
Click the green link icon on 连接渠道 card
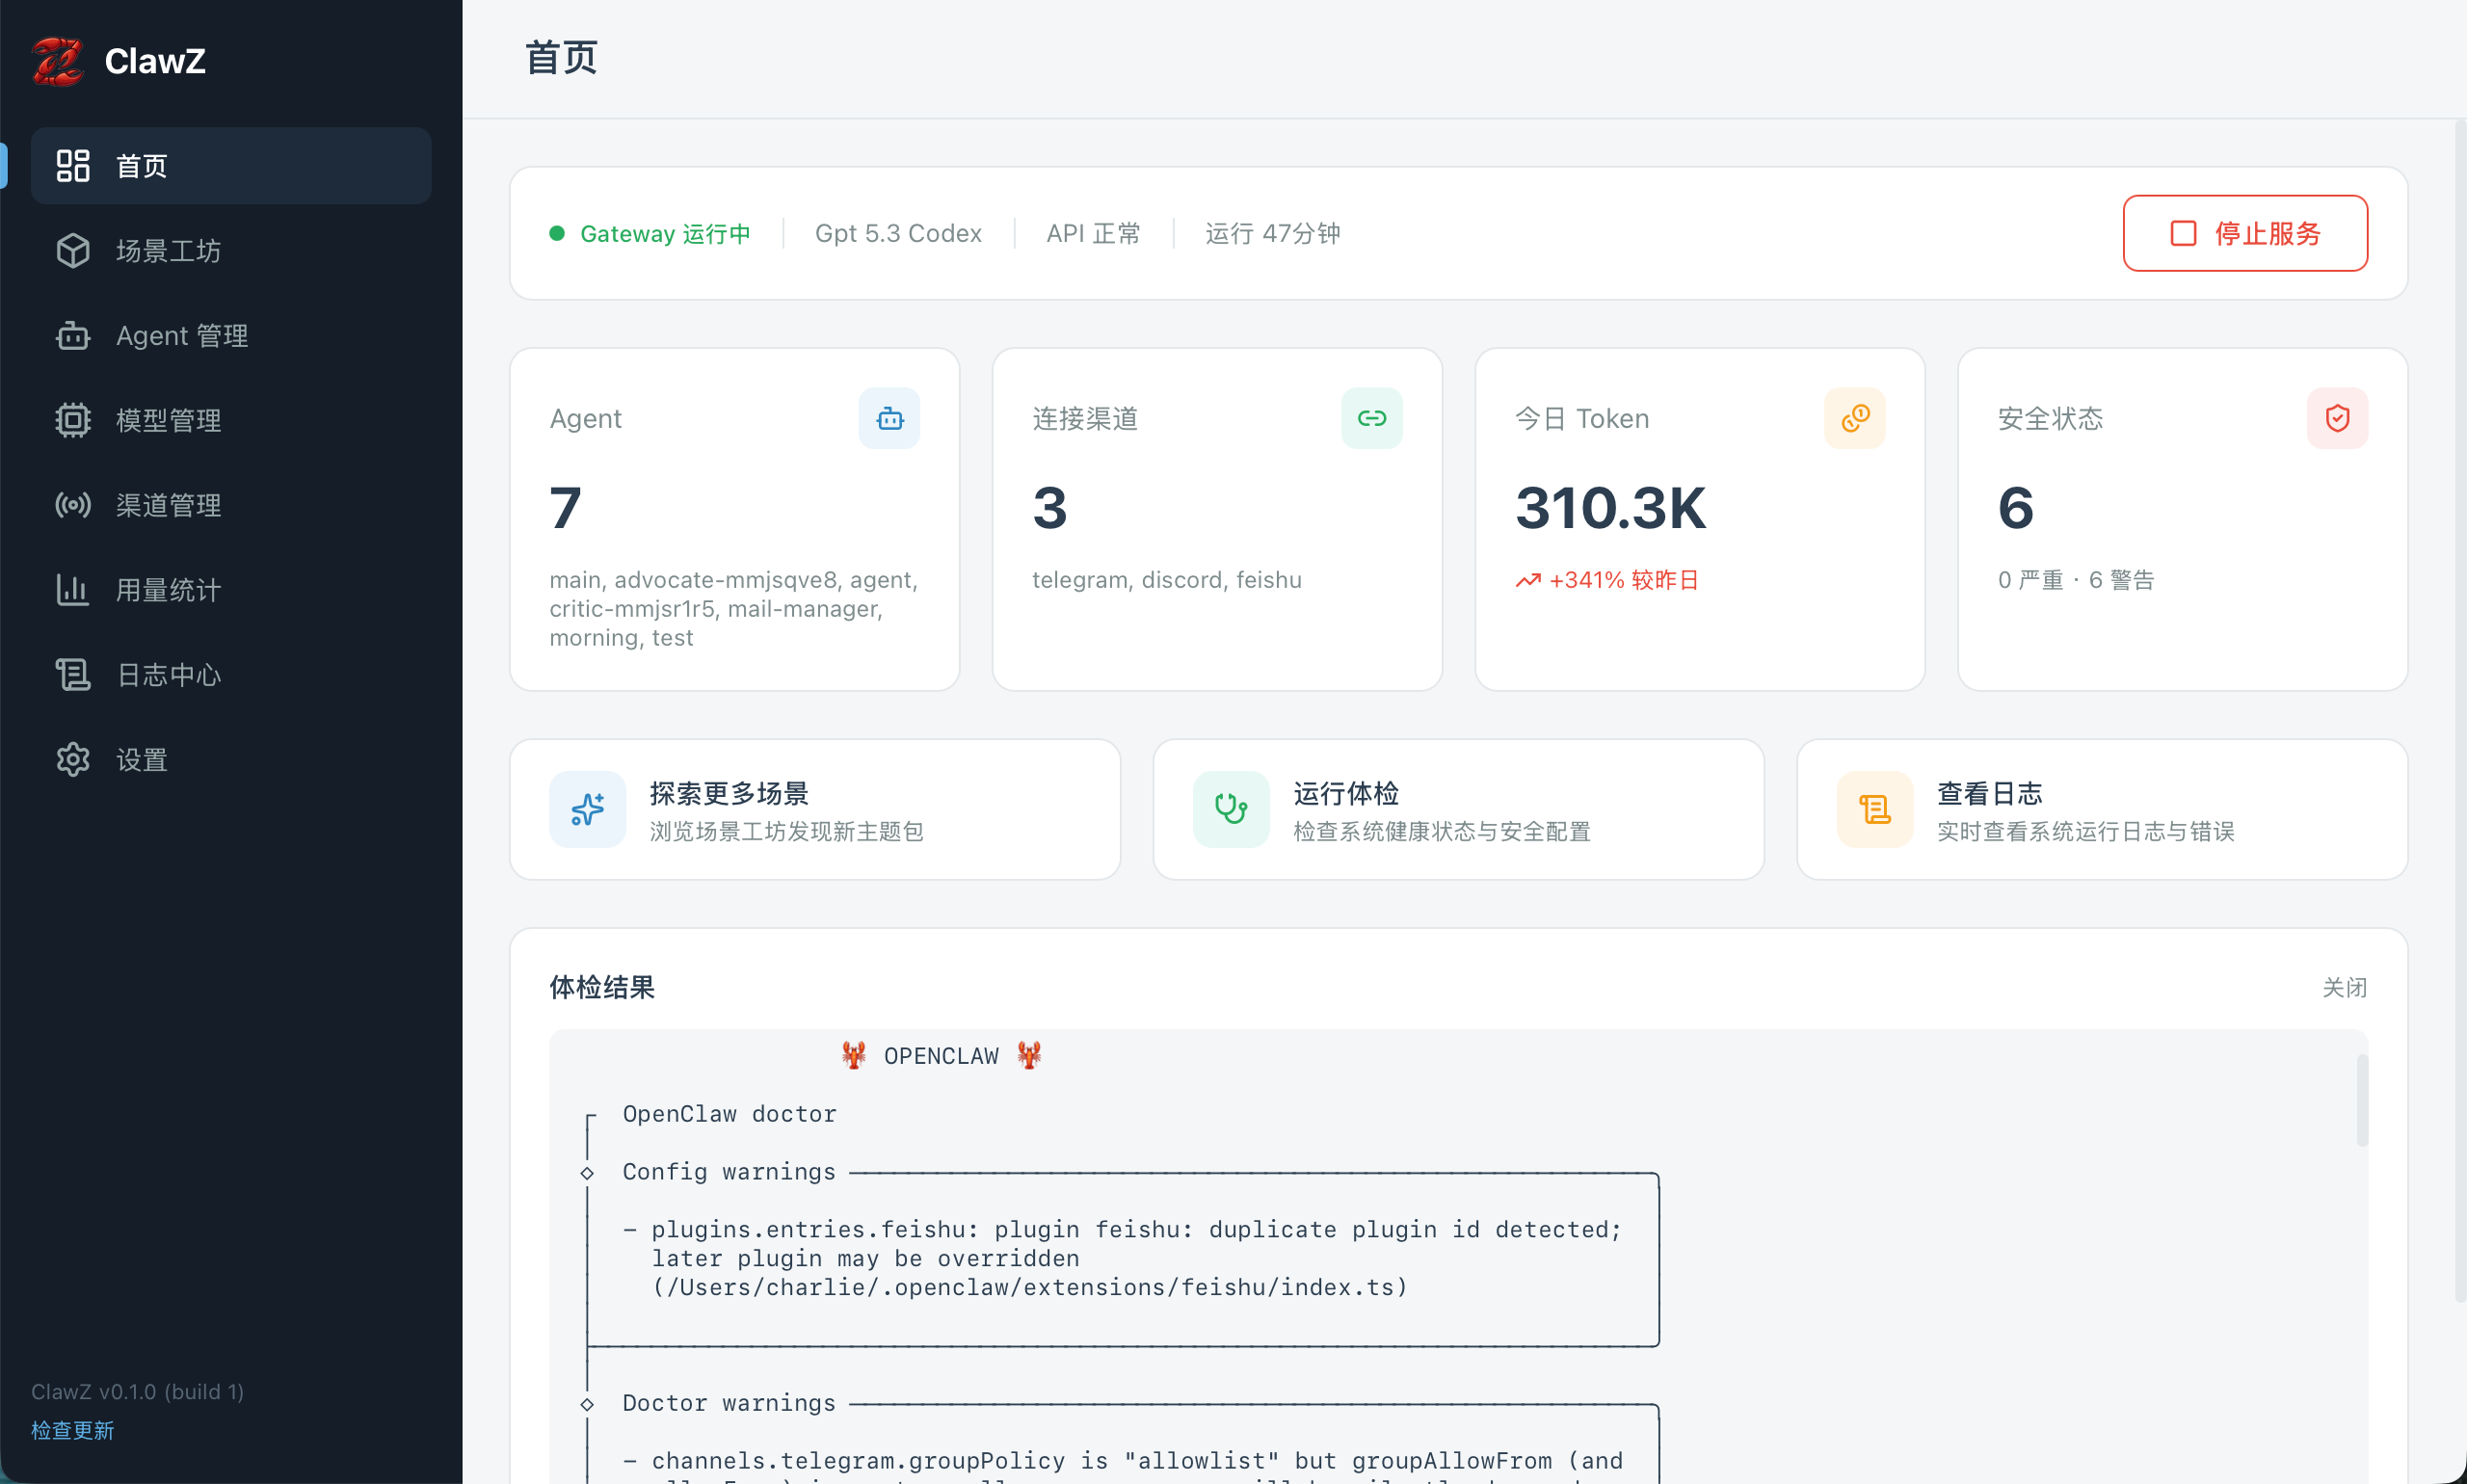click(1371, 418)
